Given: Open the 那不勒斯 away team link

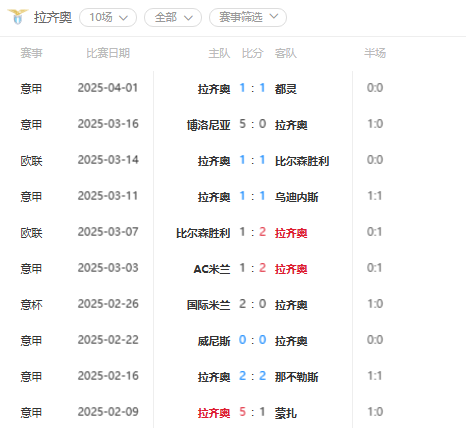Looking at the screenshot, I should point(296,377).
